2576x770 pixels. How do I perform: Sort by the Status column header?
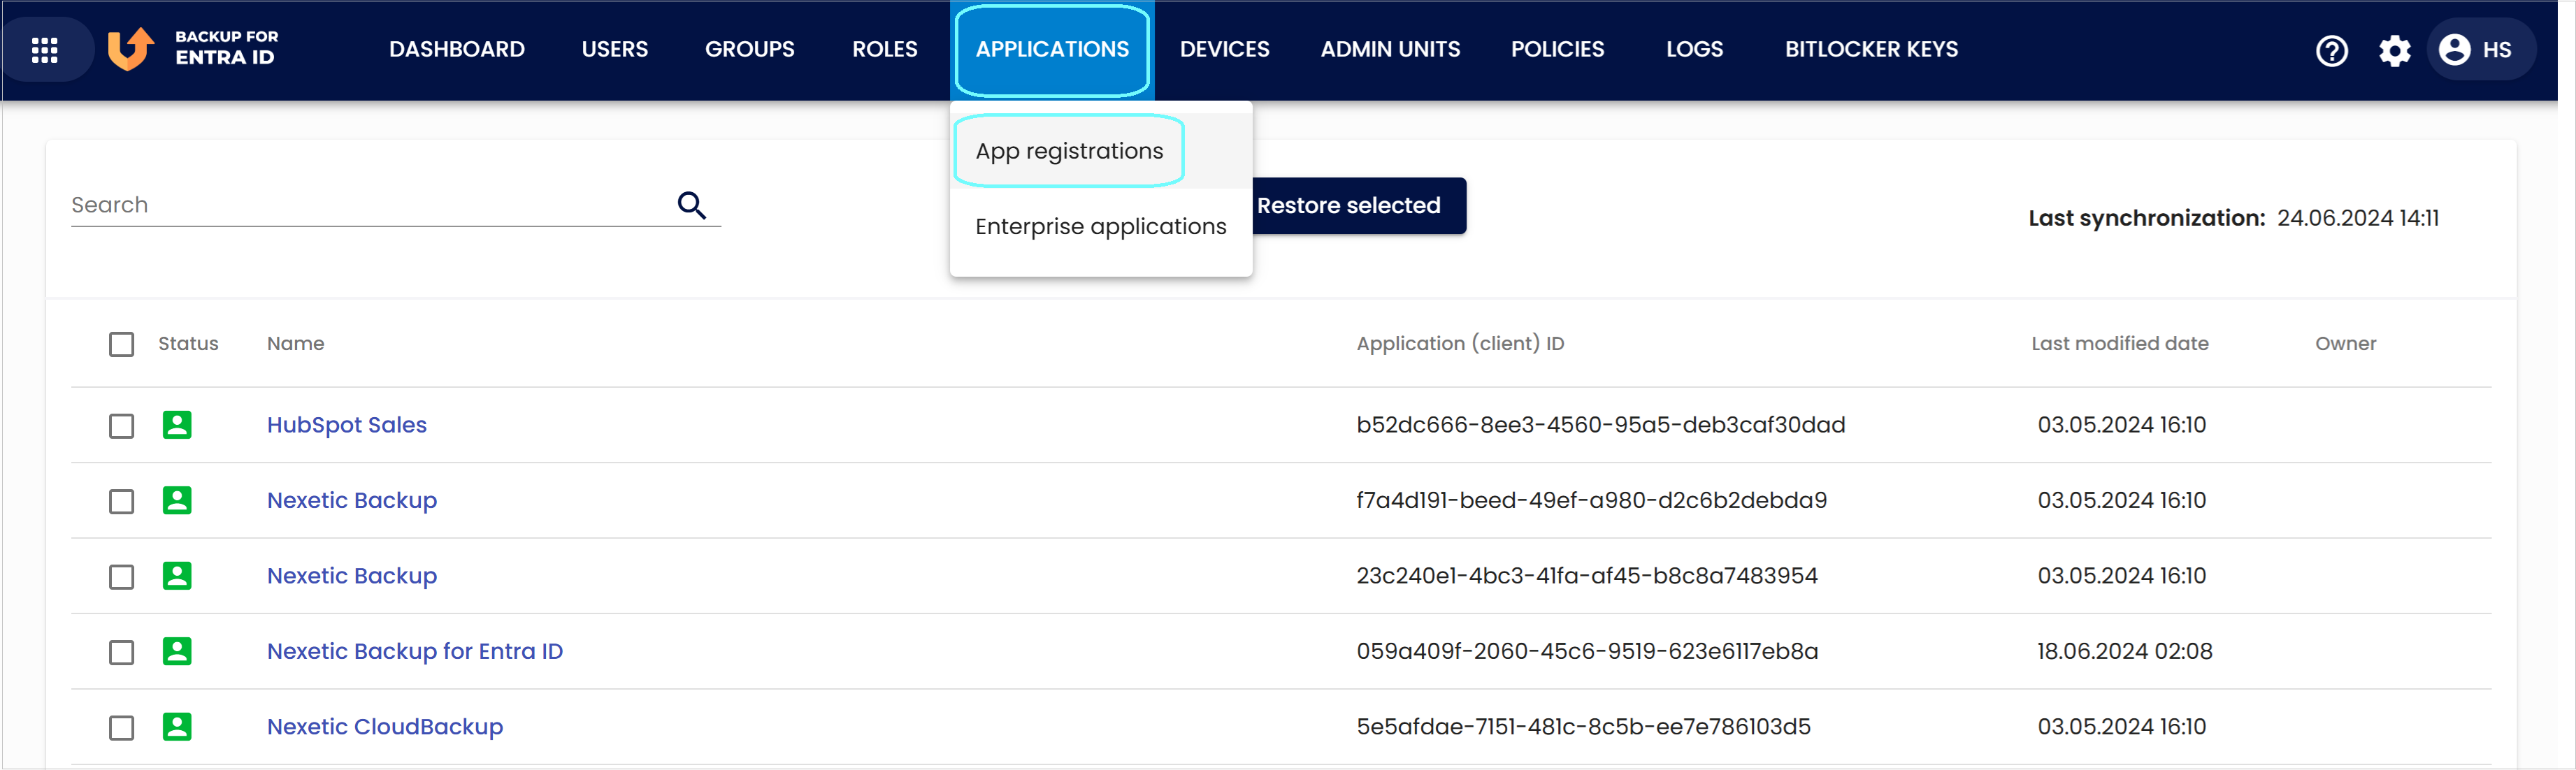(x=188, y=343)
